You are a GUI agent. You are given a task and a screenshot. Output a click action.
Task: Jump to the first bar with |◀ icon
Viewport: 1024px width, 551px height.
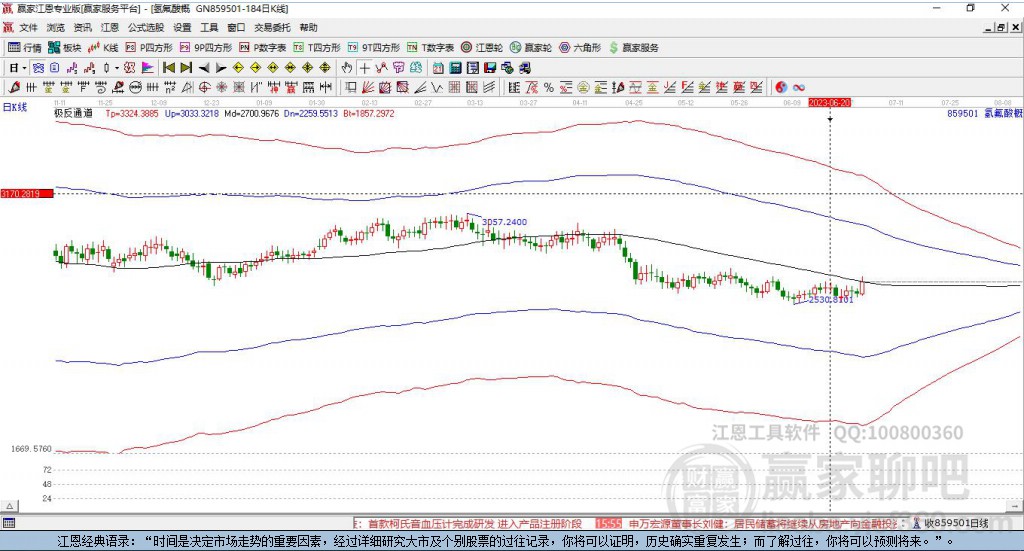[x=168, y=68]
